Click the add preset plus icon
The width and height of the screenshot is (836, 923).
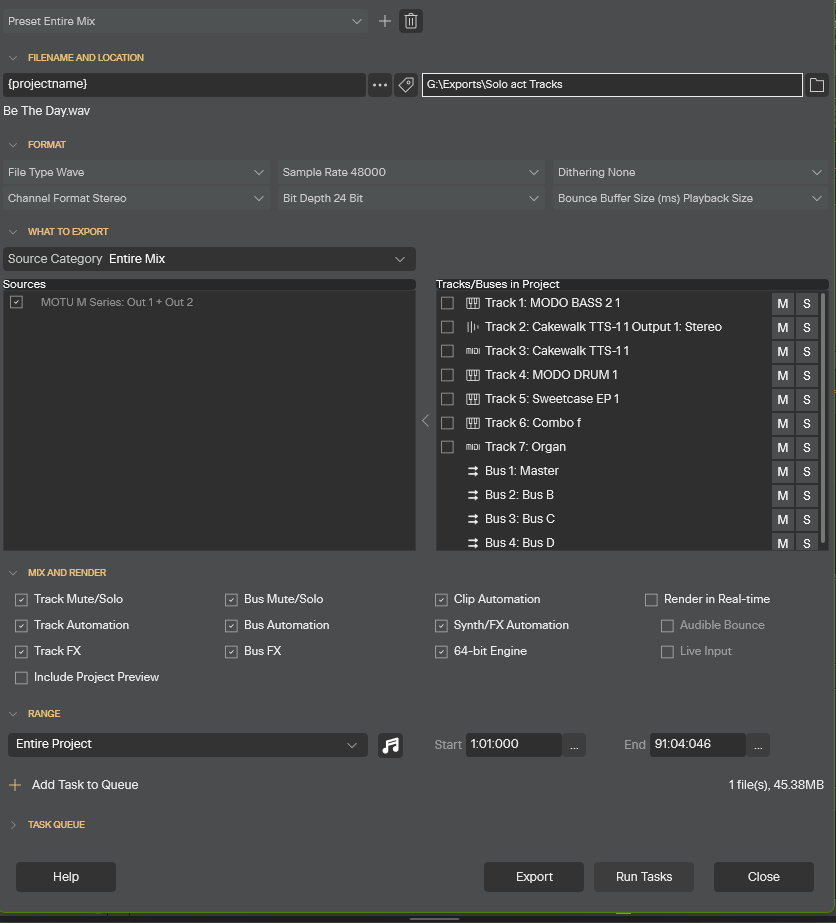pos(385,21)
